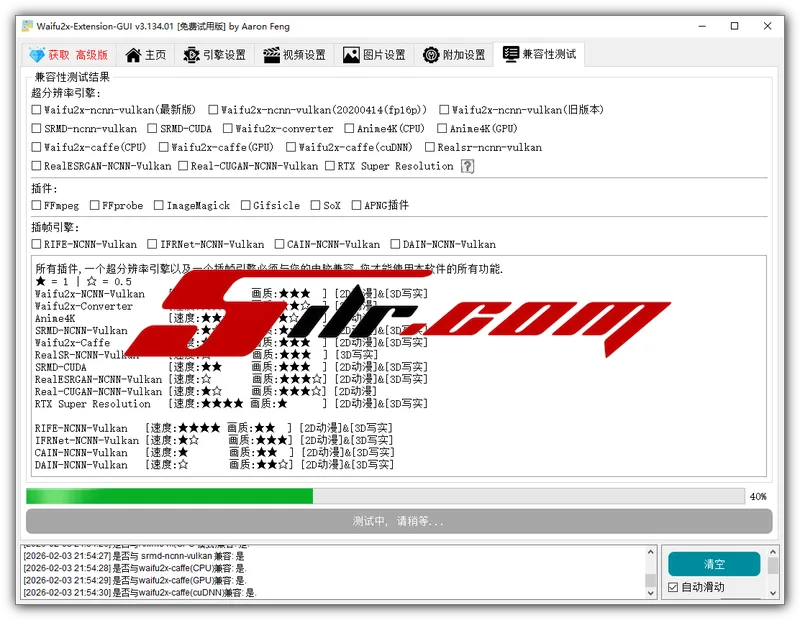The height and width of the screenshot is (620, 800).
Task: Tick the RIFE-NCNN-Vulkan checkbox
Action: tap(37, 244)
